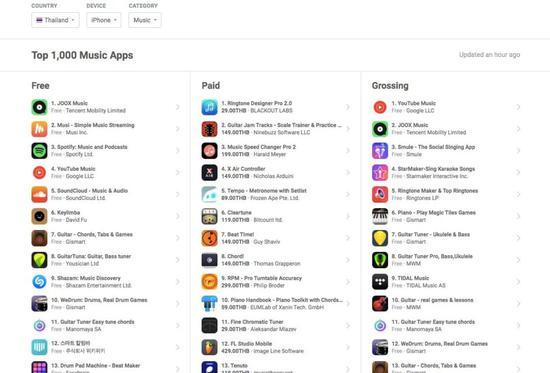Viewport: 550px width, 373px height.
Task: Open the Ringtone Designer Pro icon
Action: coord(209,107)
